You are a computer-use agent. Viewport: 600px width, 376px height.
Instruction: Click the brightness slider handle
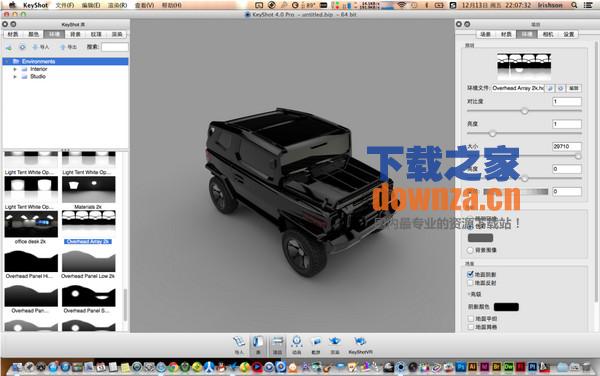[492, 133]
